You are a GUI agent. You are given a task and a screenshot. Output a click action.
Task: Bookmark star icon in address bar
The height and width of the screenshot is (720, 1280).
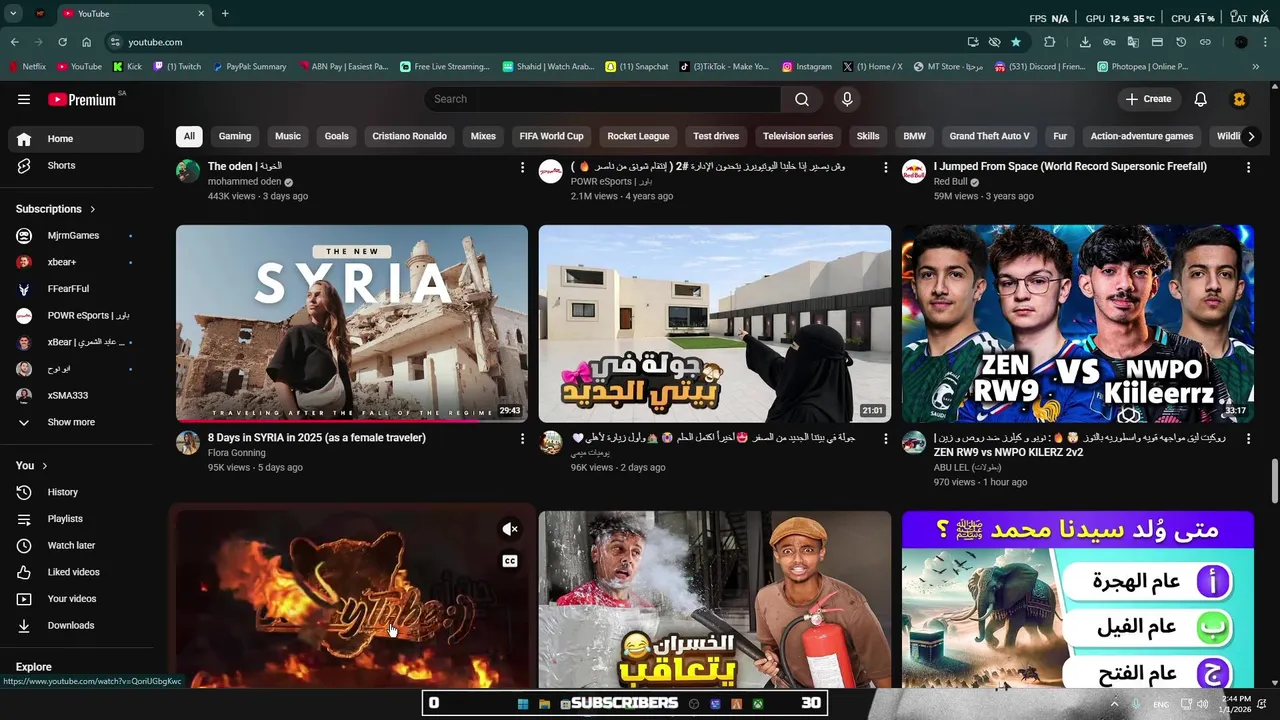(x=1016, y=42)
